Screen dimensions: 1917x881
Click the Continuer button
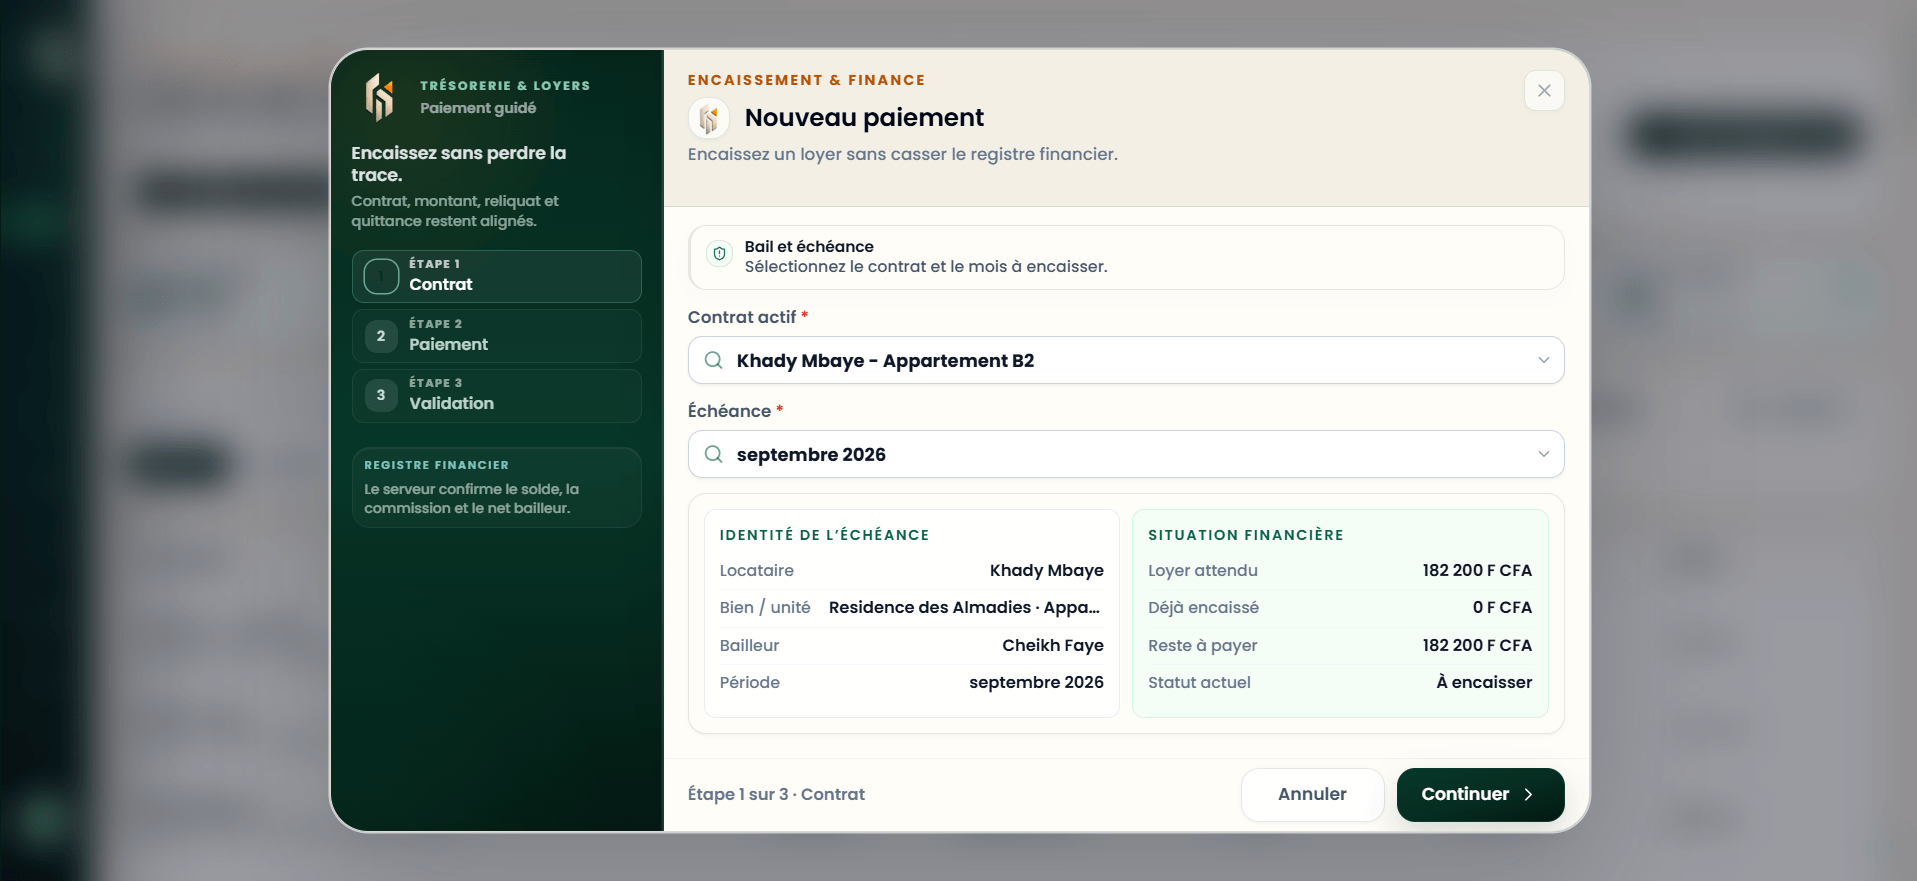point(1480,795)
